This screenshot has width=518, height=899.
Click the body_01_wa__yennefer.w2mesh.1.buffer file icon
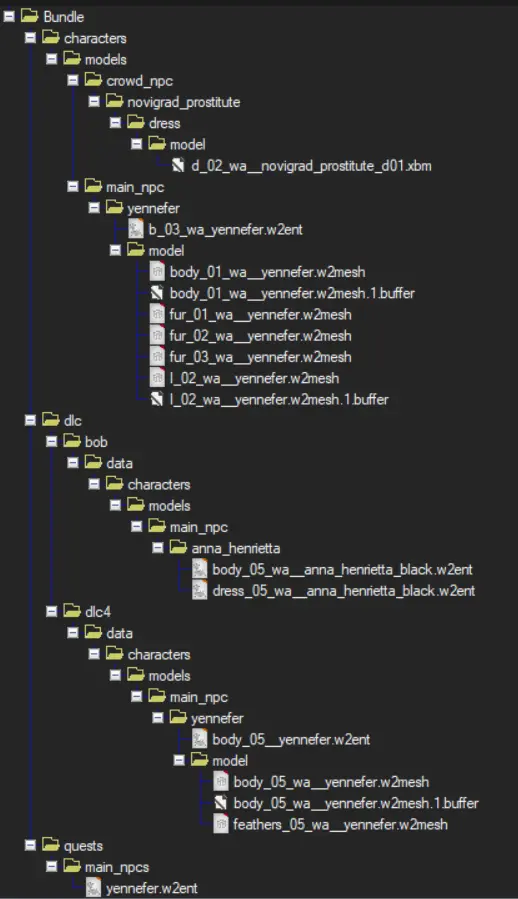(x=157, y=293)
